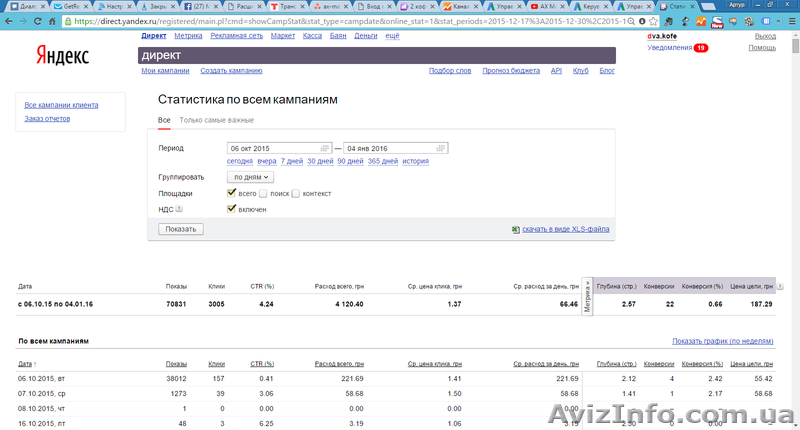
Task: Enable the 'контекст' checkbox
Action: (x=296, y=193)
